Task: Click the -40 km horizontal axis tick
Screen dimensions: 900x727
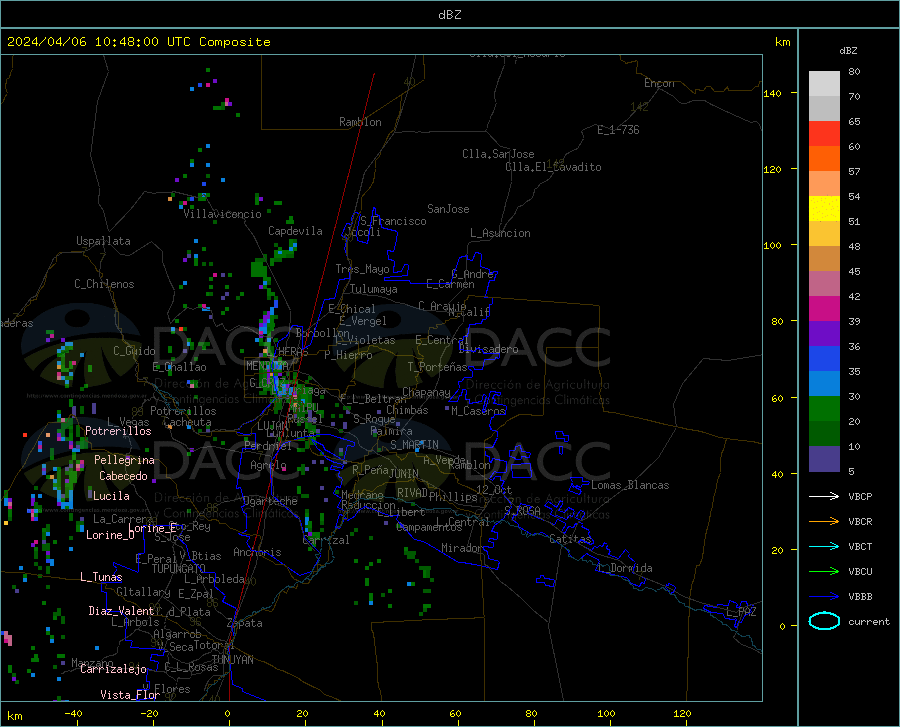Action: (x=73, y=713)
